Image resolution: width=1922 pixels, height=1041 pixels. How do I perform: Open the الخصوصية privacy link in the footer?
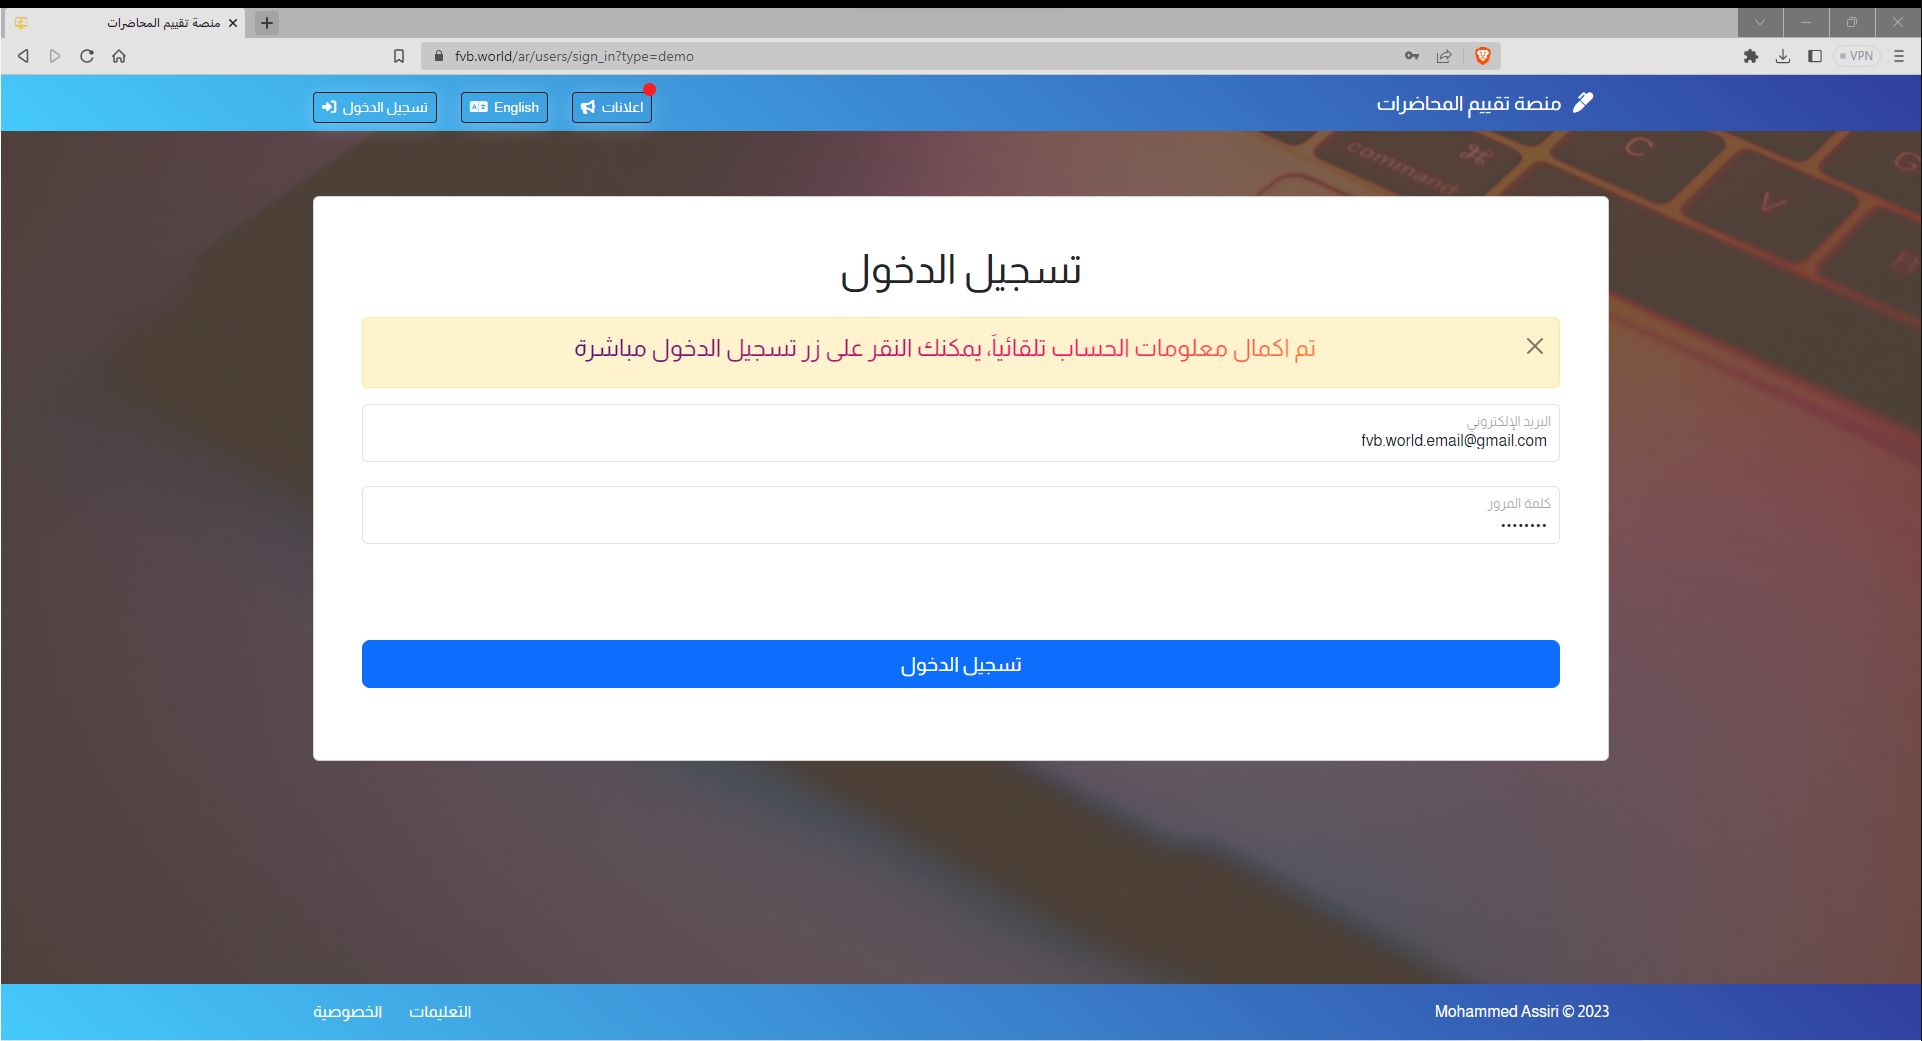pos(348,1011)
